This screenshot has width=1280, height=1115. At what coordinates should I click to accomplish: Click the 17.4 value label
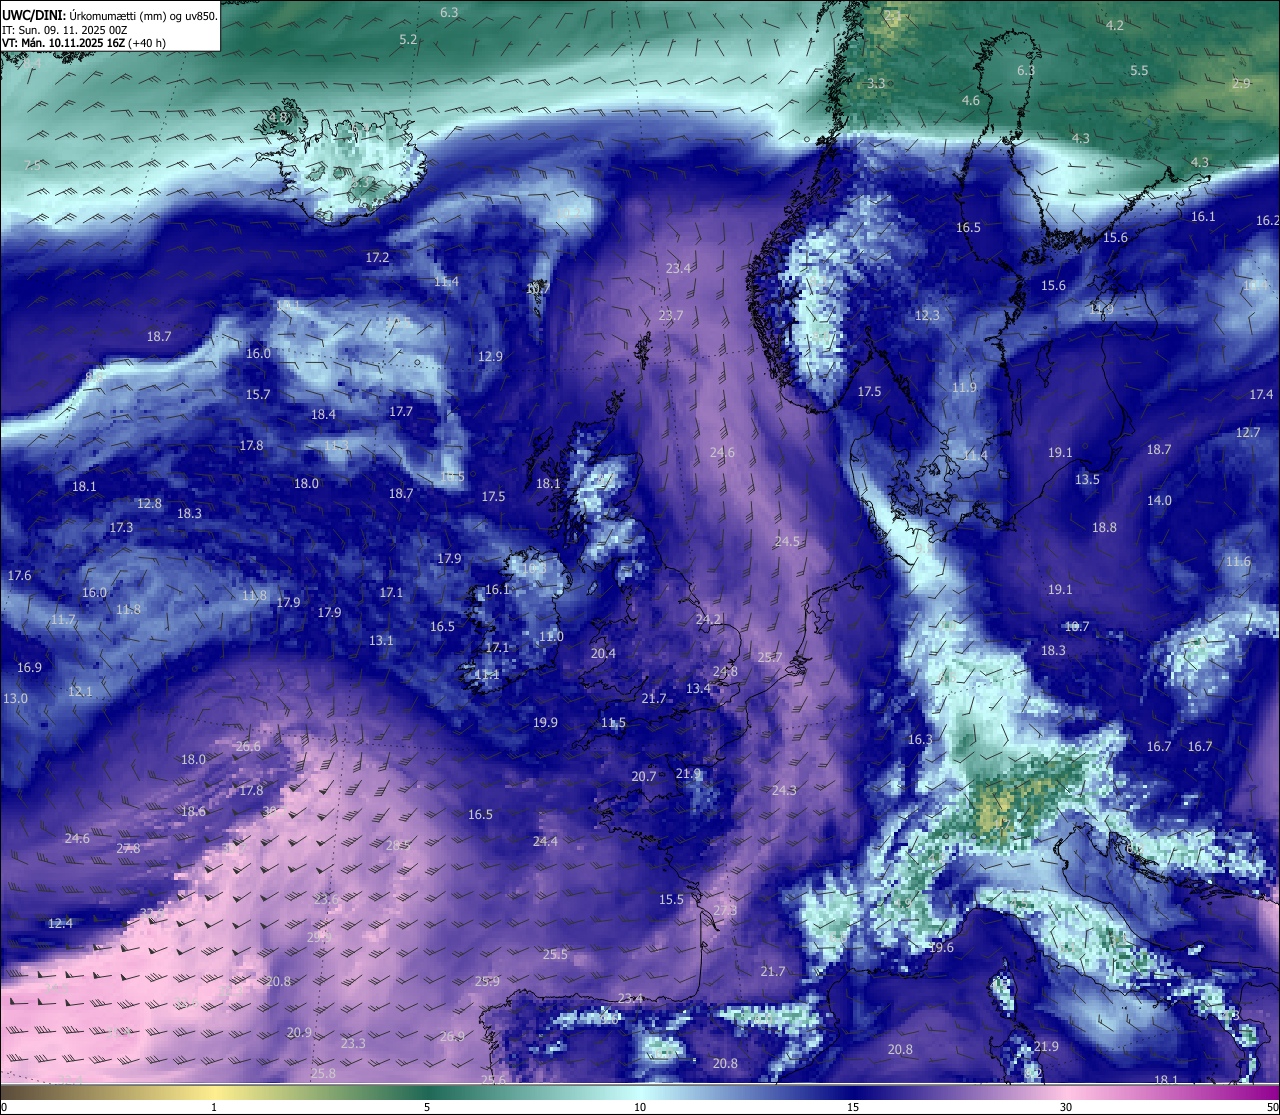pyautogui.click(x=1261, y=394)
